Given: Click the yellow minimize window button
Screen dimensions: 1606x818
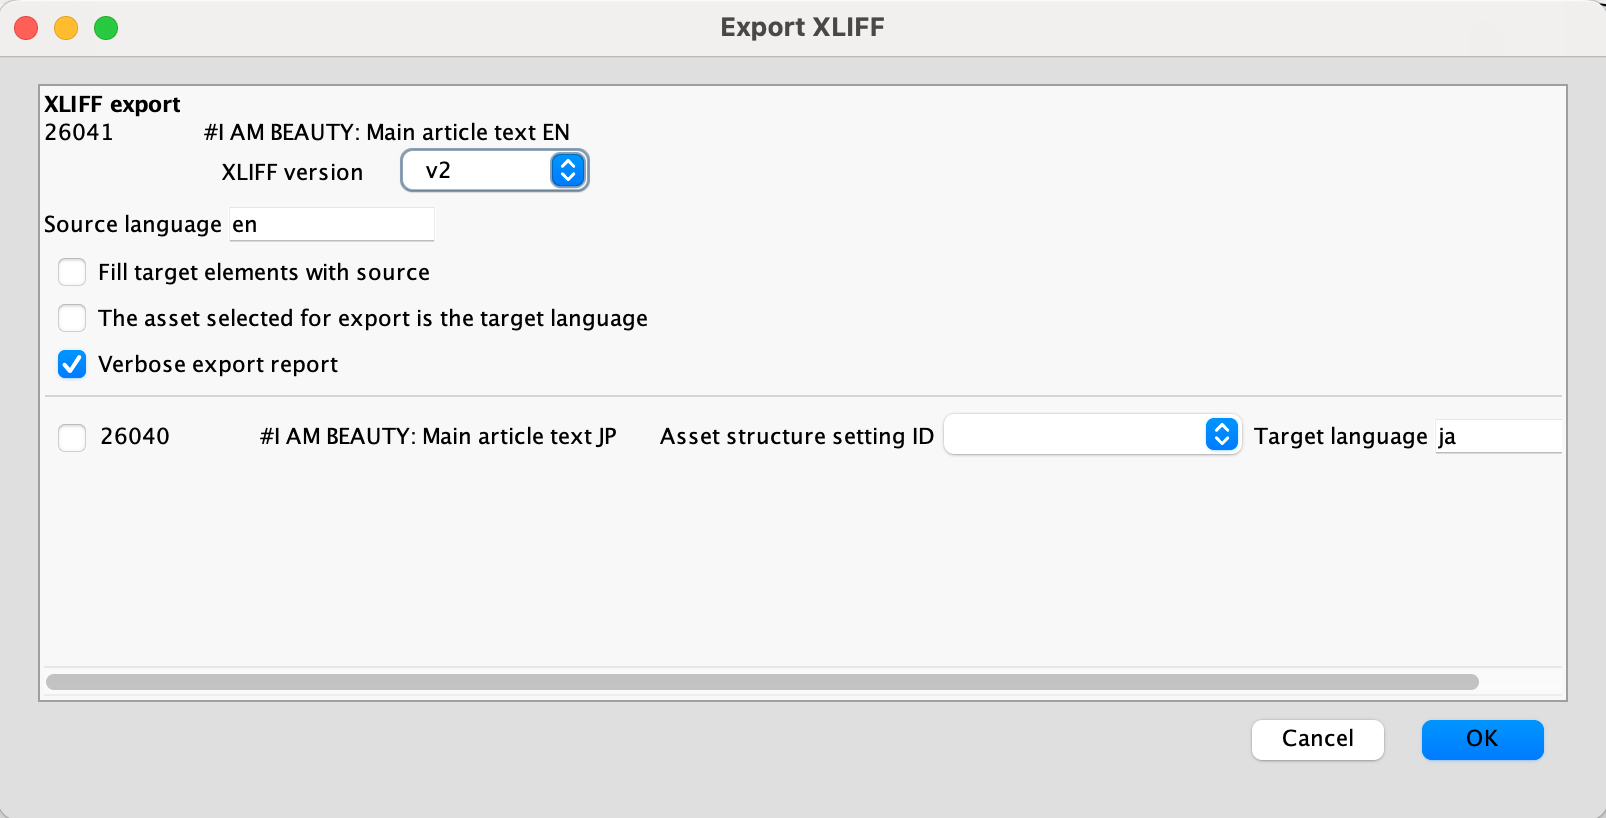Looking at the screenshot, I should (x=66, y=28).
